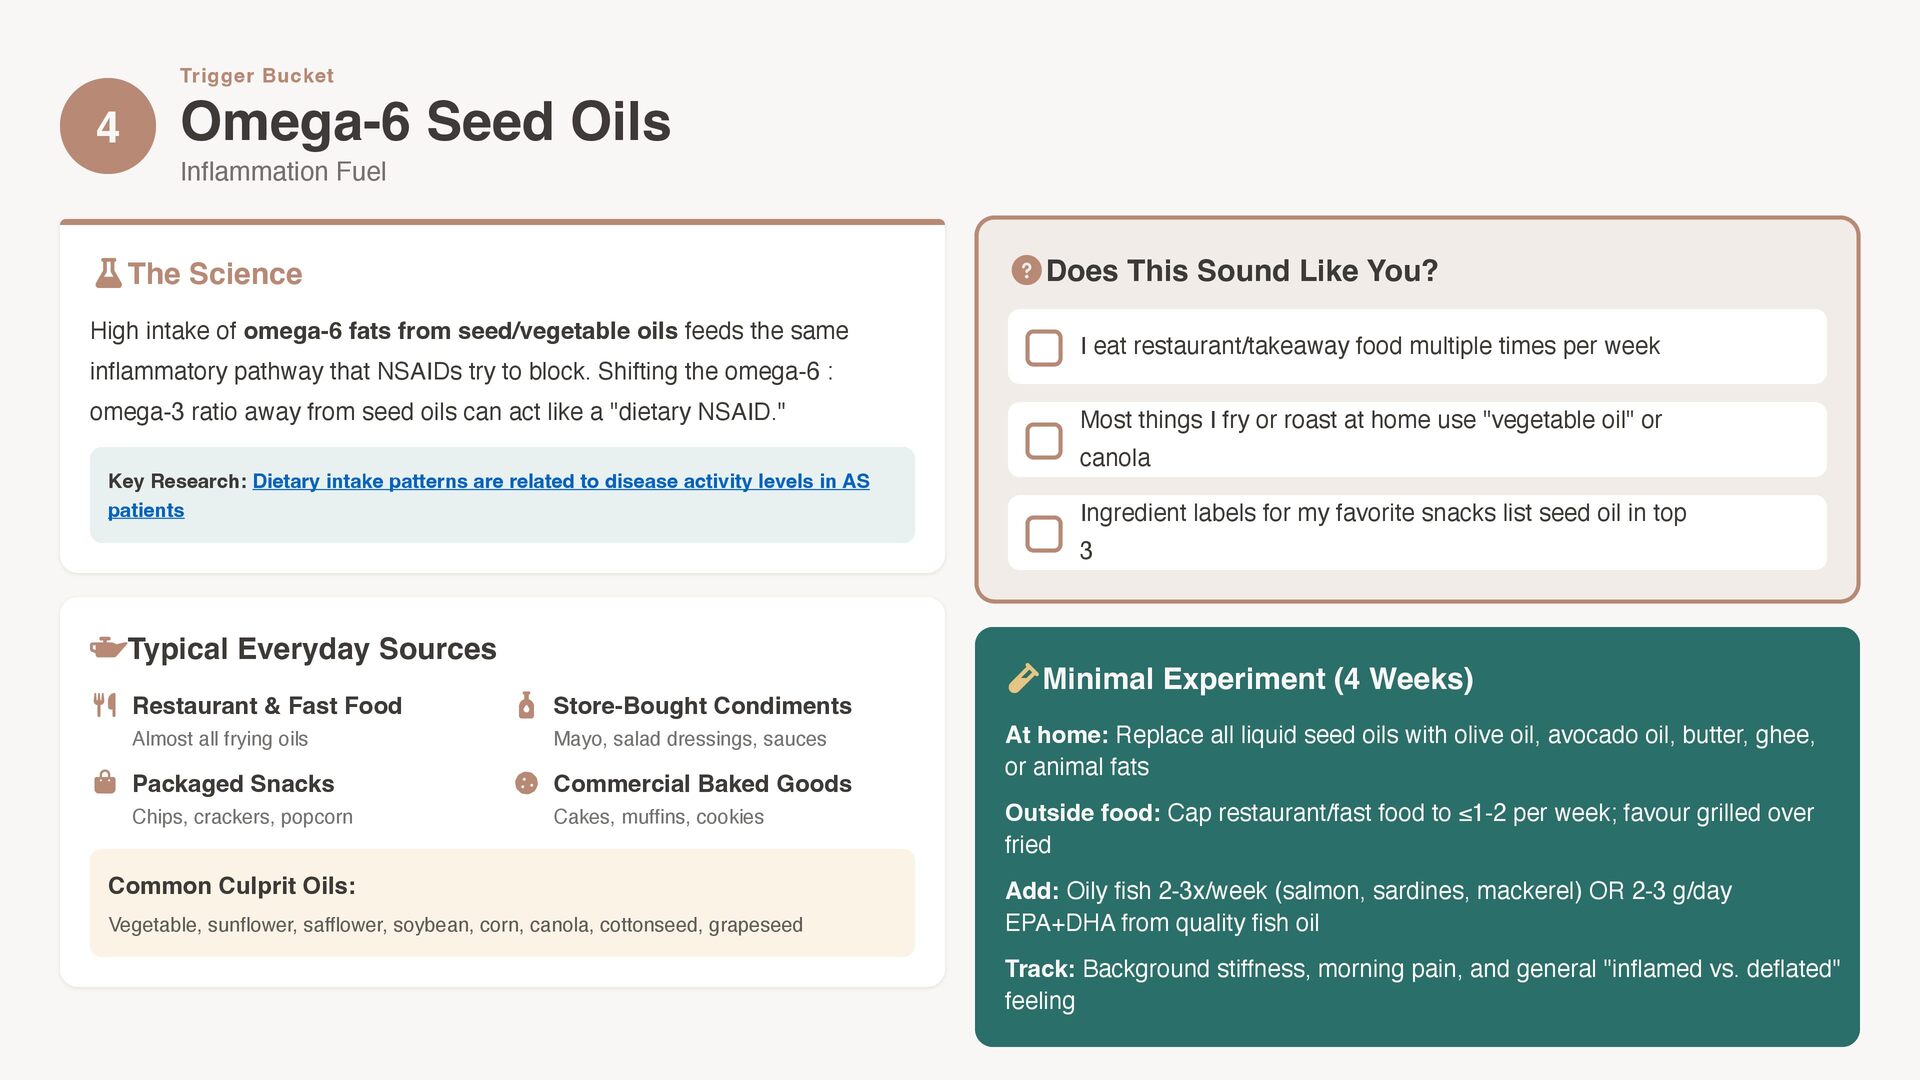Click the flask icon beside The Science
Screen dimensions: 1920x1080
click(108, 273)
